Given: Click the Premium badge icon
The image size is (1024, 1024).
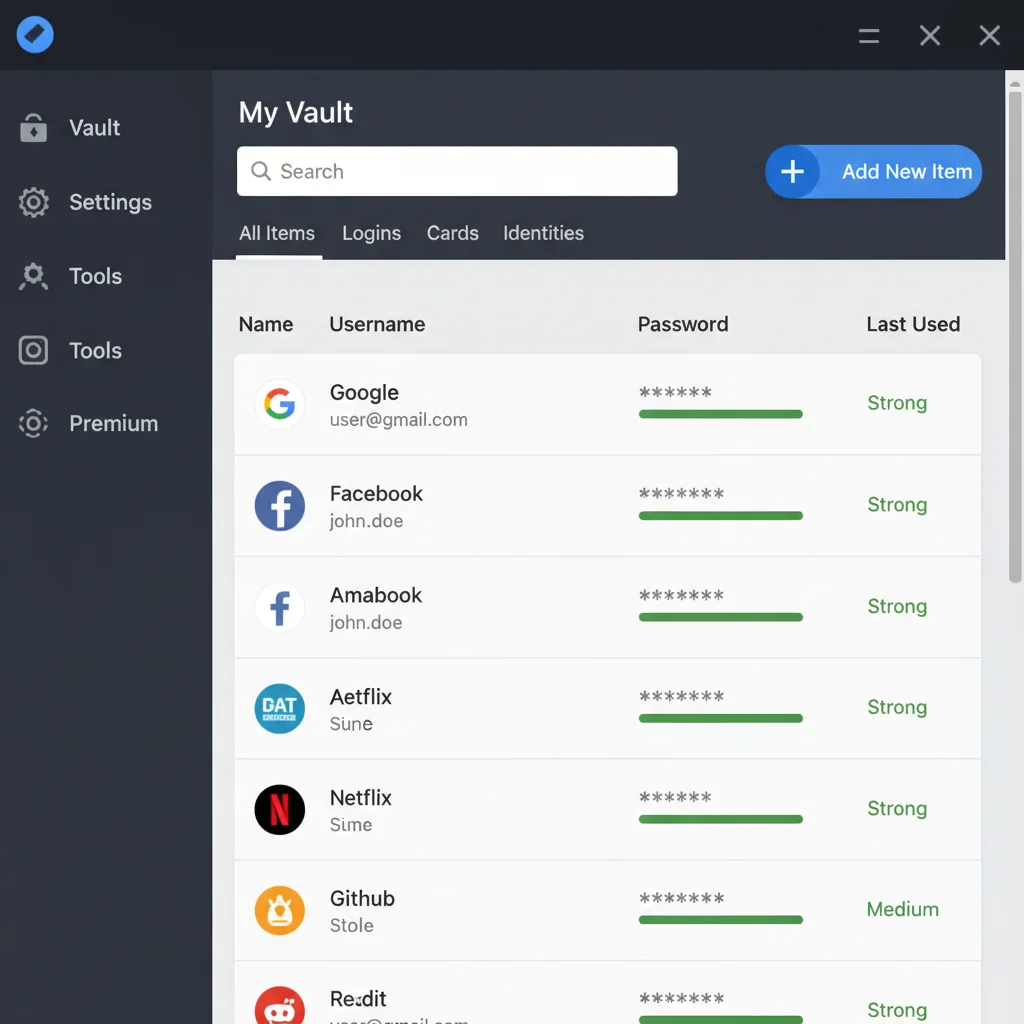Looking at the screenshot, I should pyautogui.click(x=33, y=423).
